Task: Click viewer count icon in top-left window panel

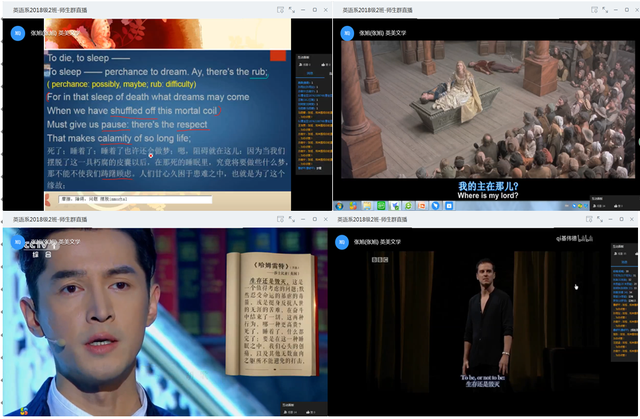Action: pos(301,64)
